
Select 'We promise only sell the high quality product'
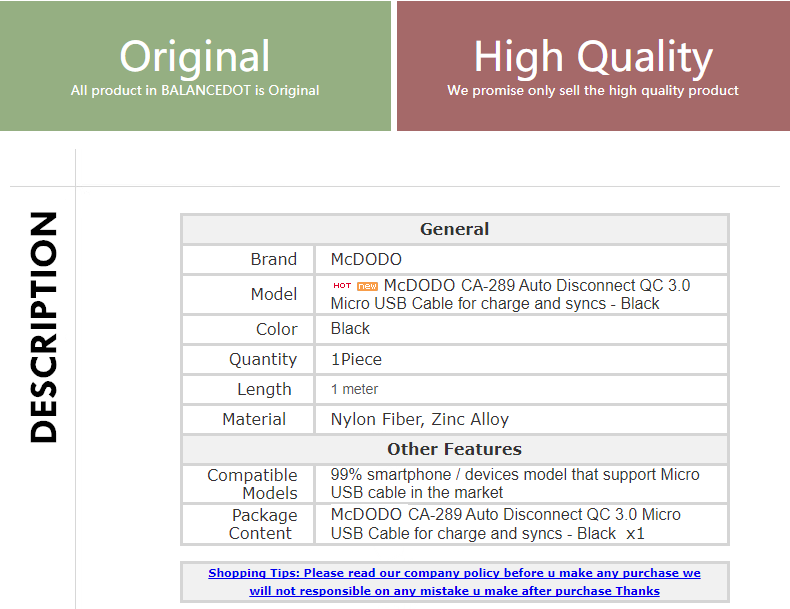[x=593, y=91]
